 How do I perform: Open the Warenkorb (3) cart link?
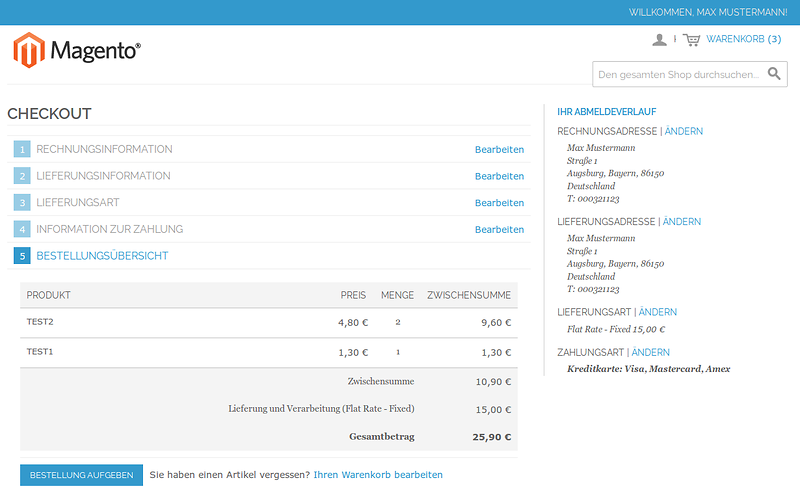(x=743, y=40)
